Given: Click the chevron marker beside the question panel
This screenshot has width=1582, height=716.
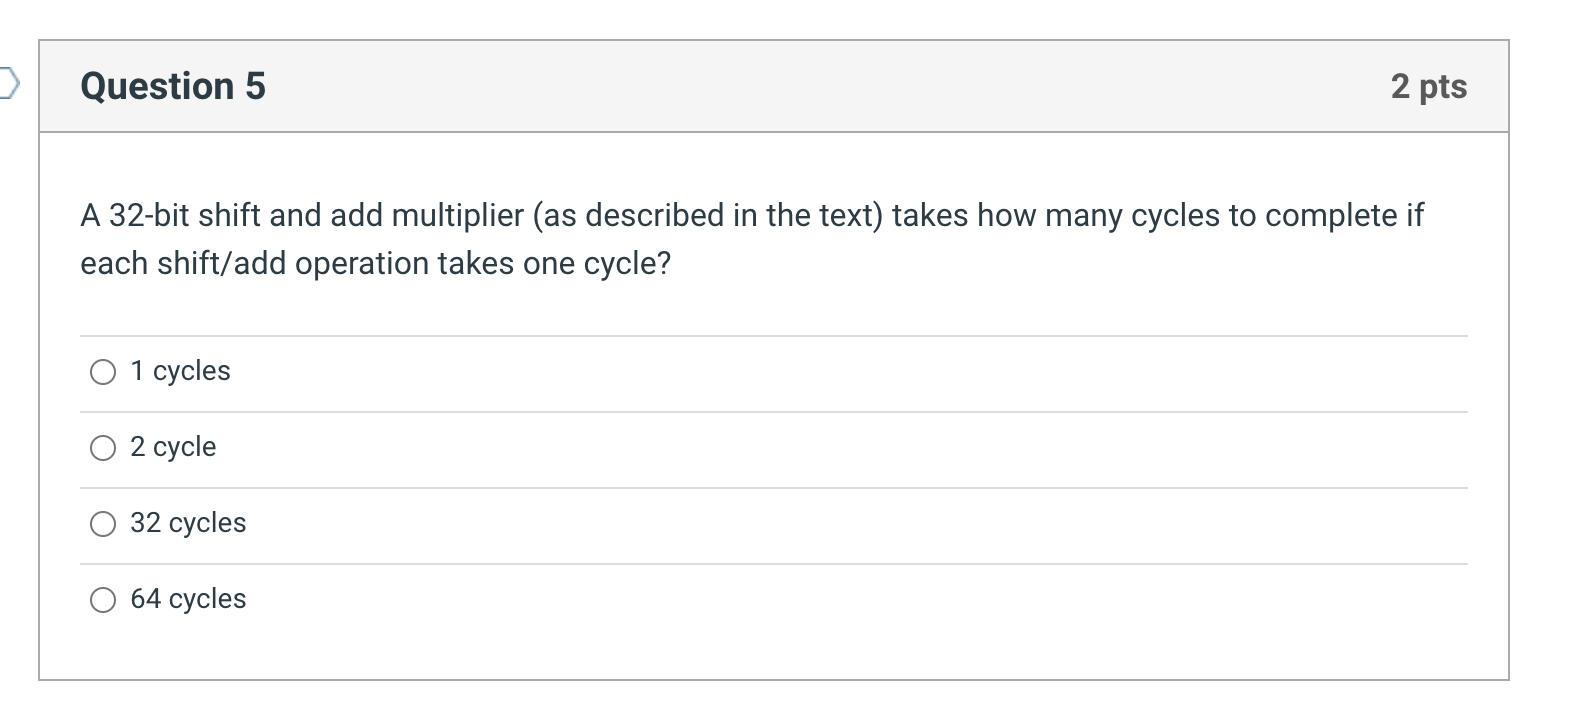Looking at the screenshot, I should [8, 86].
